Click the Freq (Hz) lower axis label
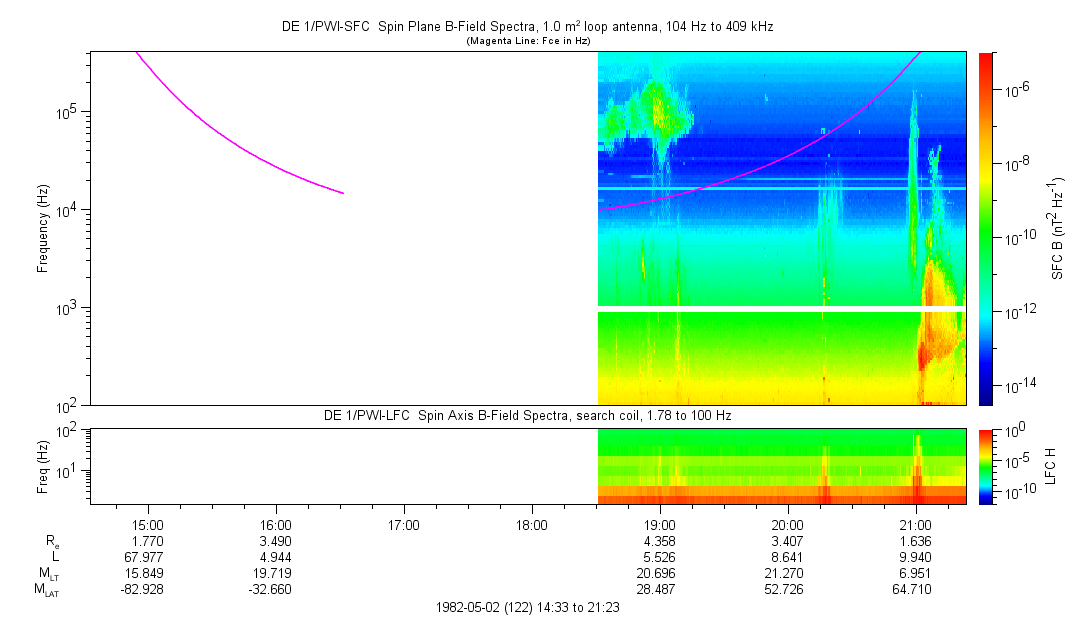 [43, 466]
